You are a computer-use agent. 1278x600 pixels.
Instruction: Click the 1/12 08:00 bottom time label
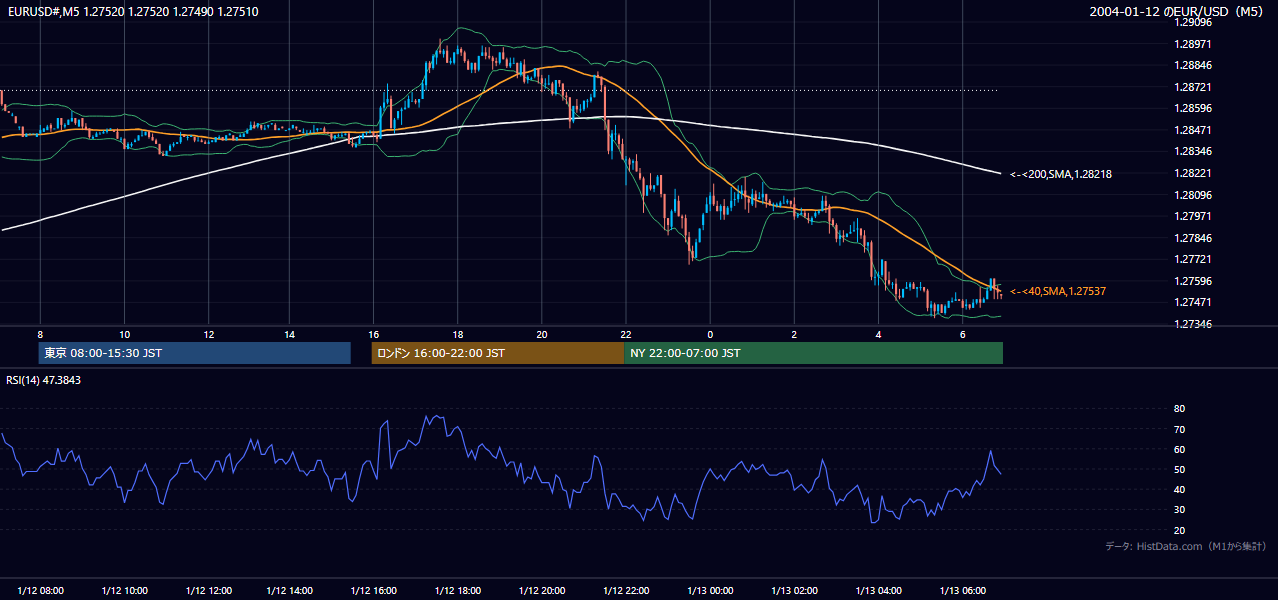point(41,590)
